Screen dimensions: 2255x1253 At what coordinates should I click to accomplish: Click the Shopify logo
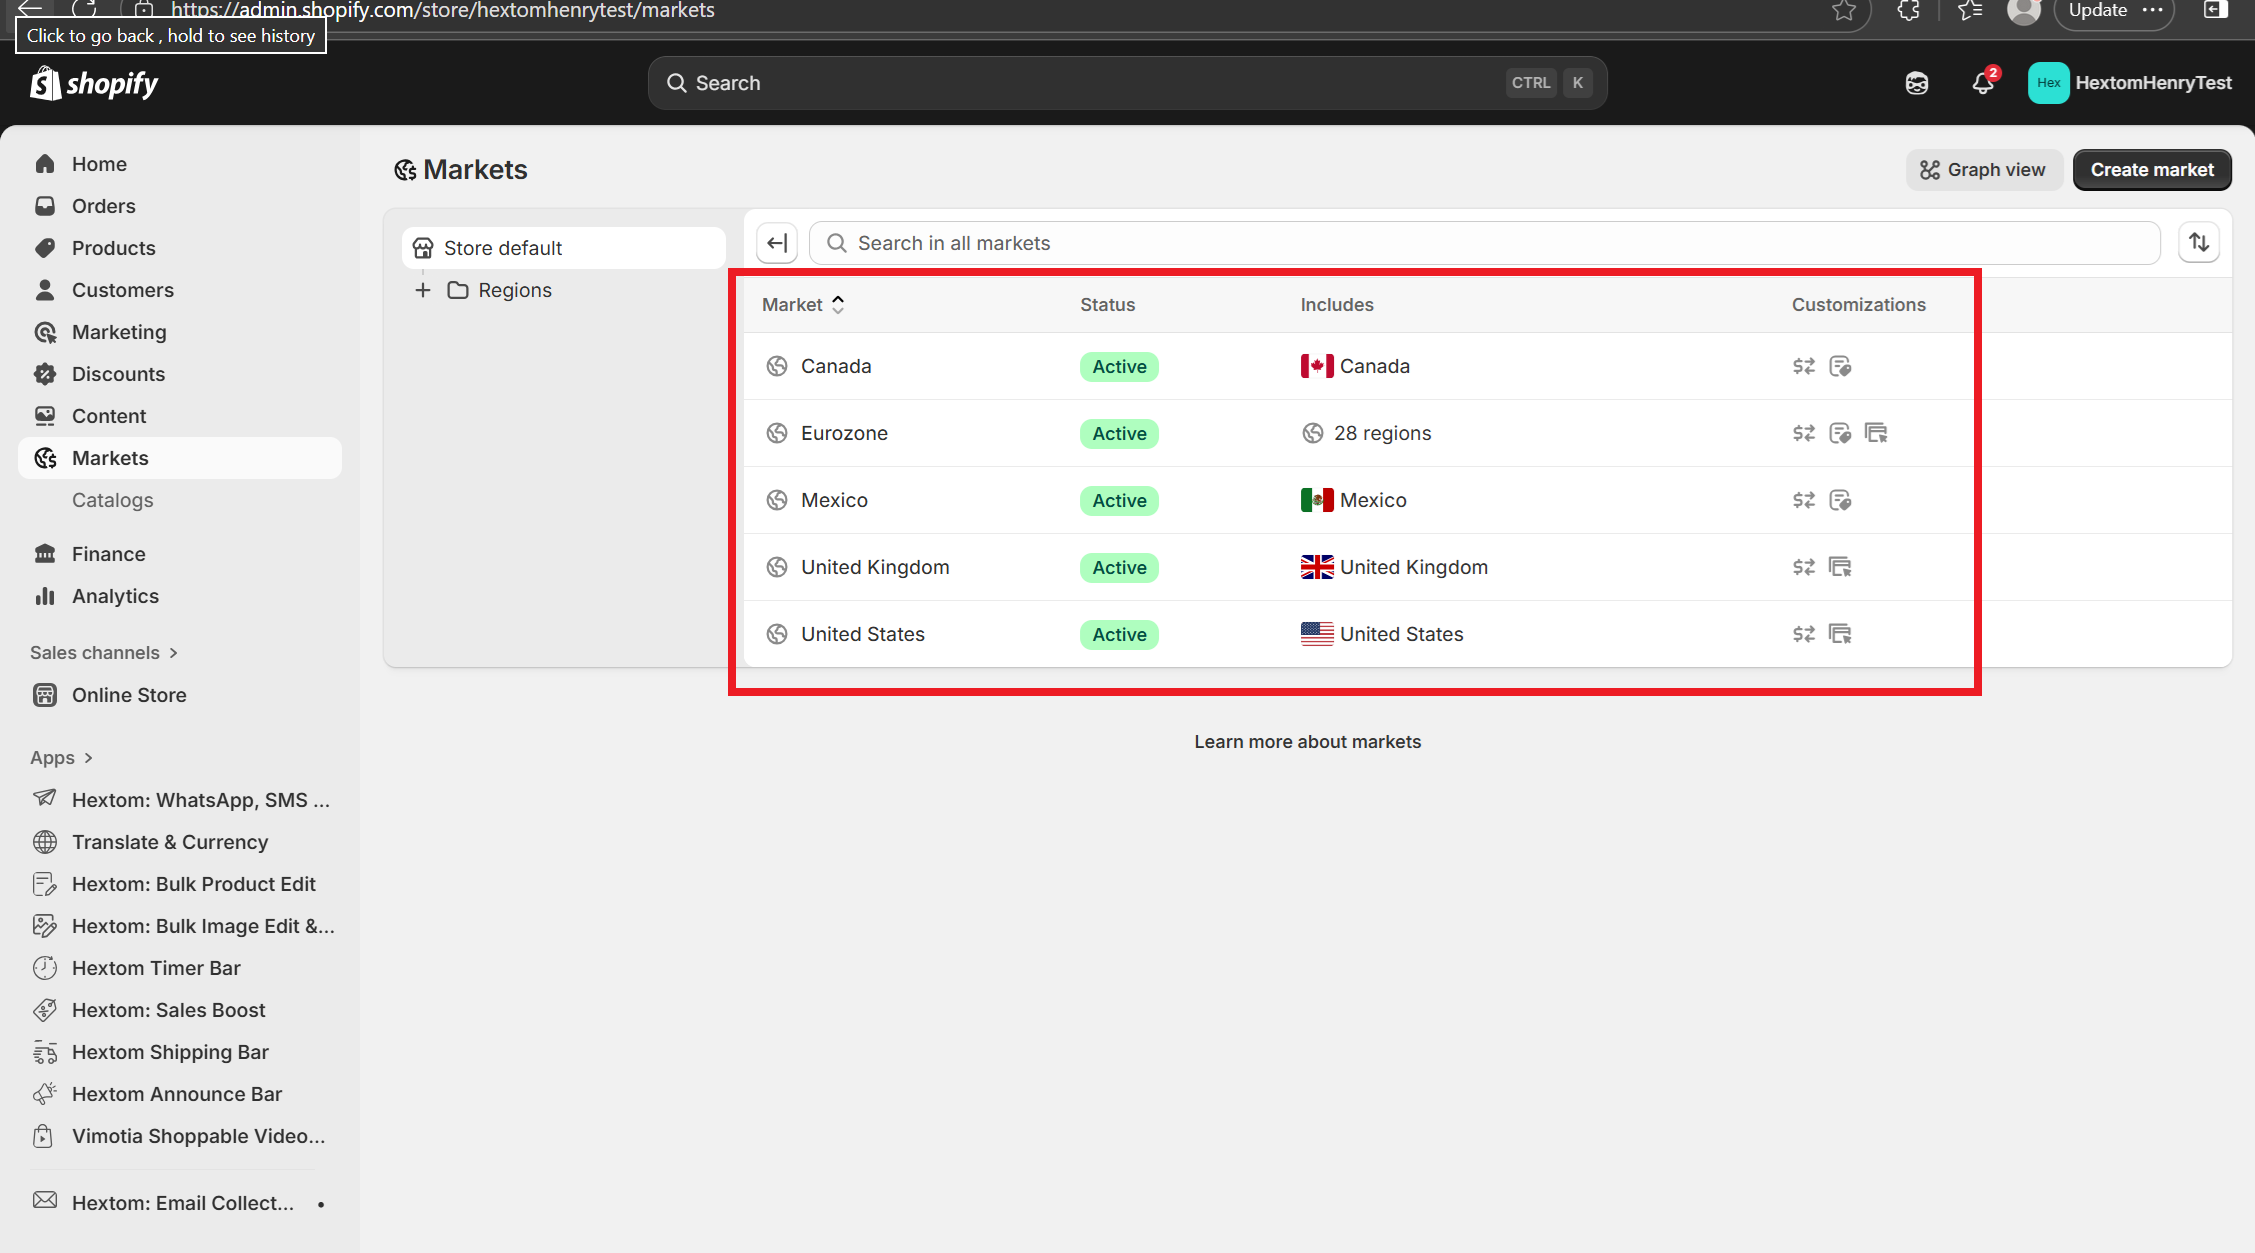tap(95, 84)
